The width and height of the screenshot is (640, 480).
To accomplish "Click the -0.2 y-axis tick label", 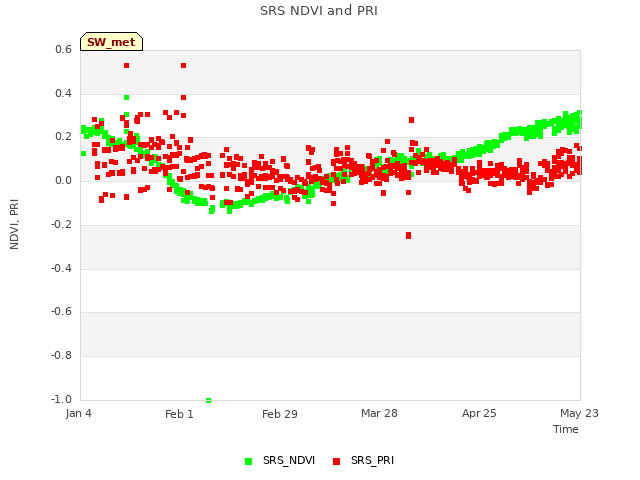I will point(61,224).
